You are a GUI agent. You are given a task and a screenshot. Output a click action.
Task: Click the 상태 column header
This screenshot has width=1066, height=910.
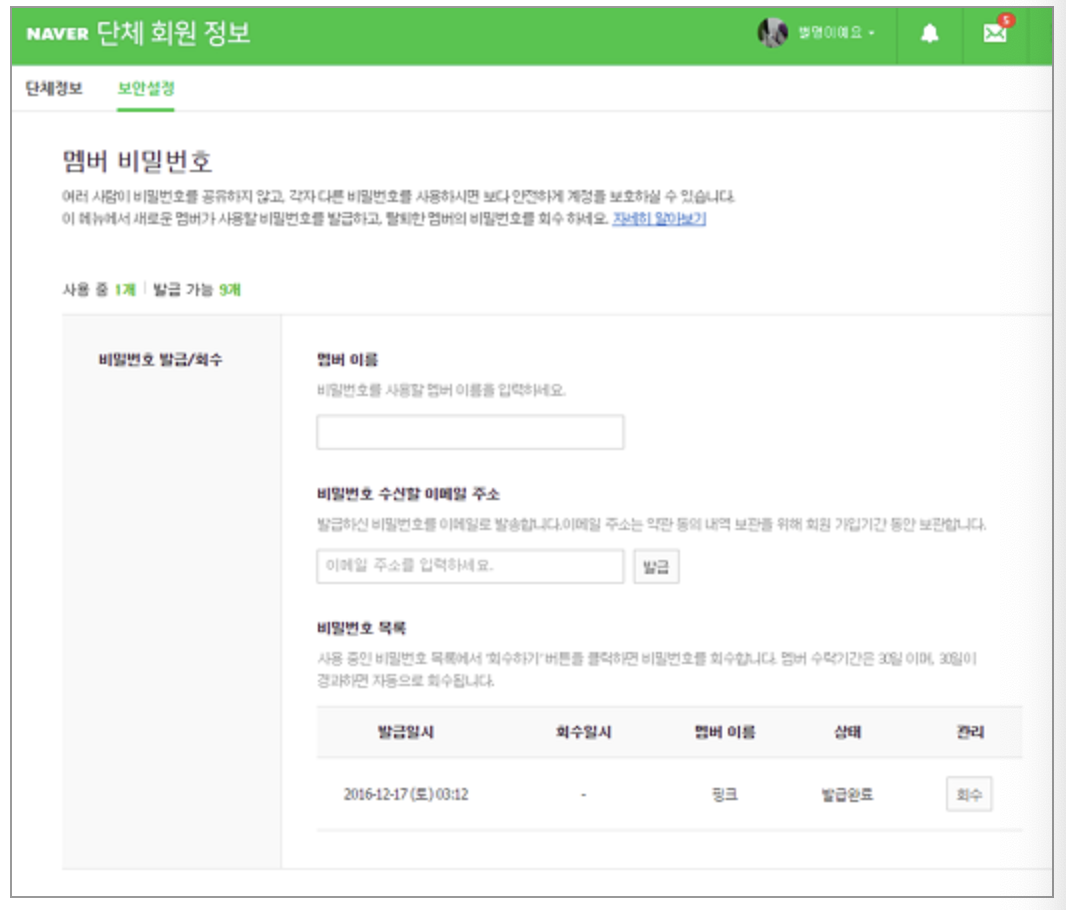(846, 732)
